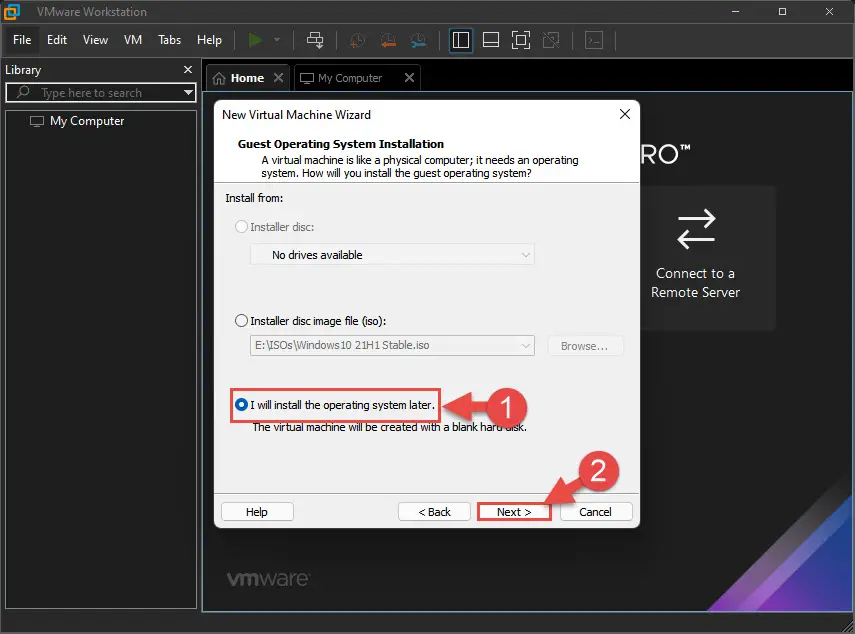Click the Browse button for ISO
855x634 pixels.
pyautogui.click(x=585, y=346)
